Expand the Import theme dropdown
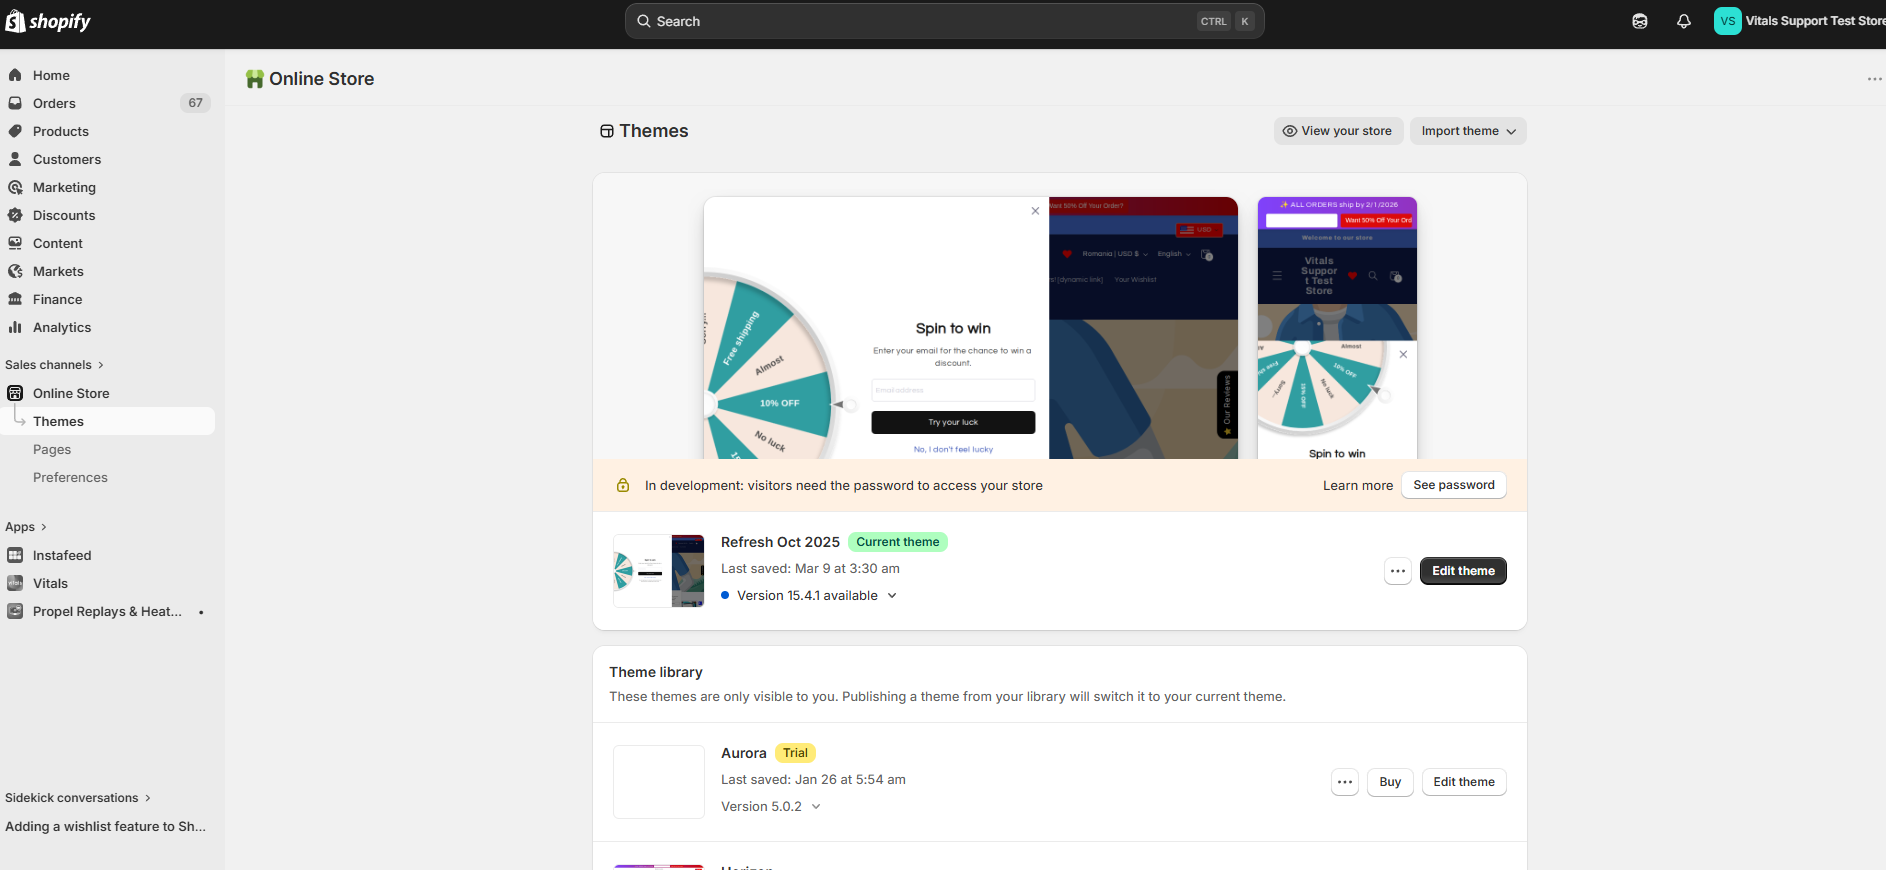This screenshot has height=870, width=1886. [x=1468, y=131]
